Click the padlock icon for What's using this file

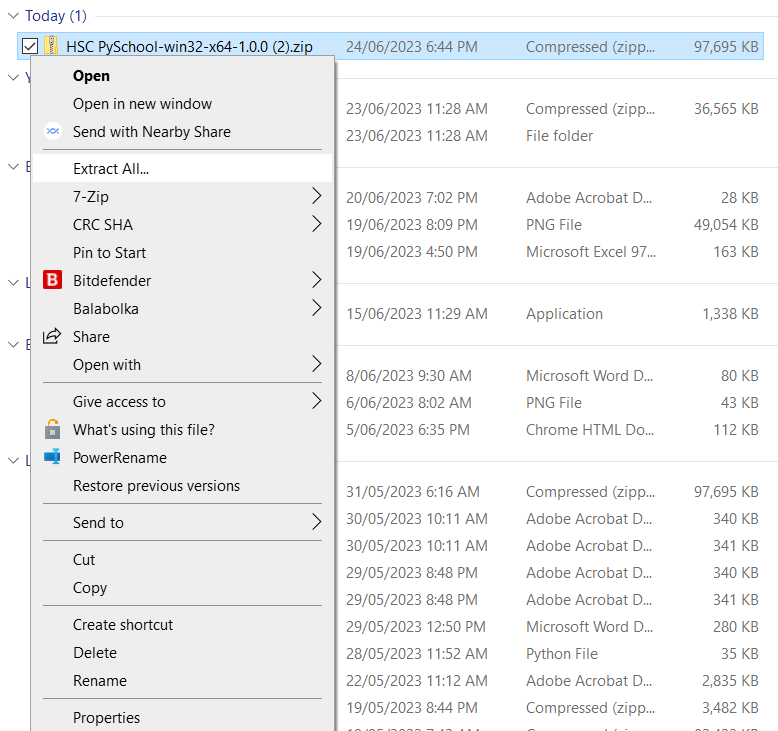pyautogui.click(x=53, y=430)
